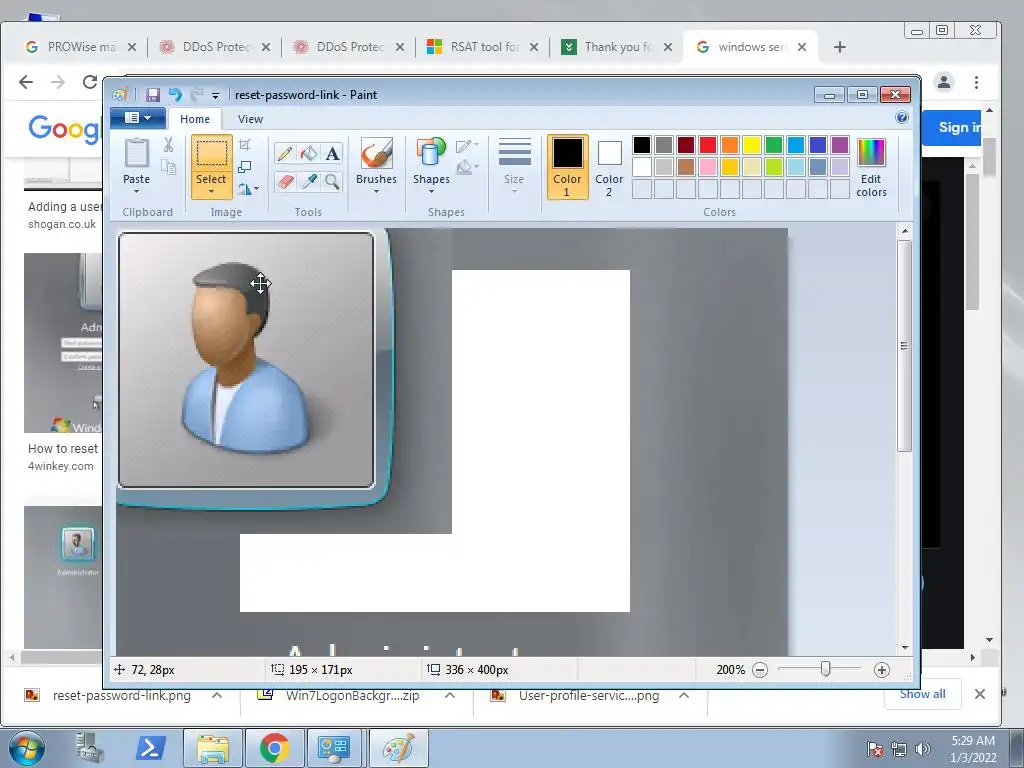Viewport: 1024px width, 768px height.
Task: Click Show all downloads link
Action: [922, 694]
